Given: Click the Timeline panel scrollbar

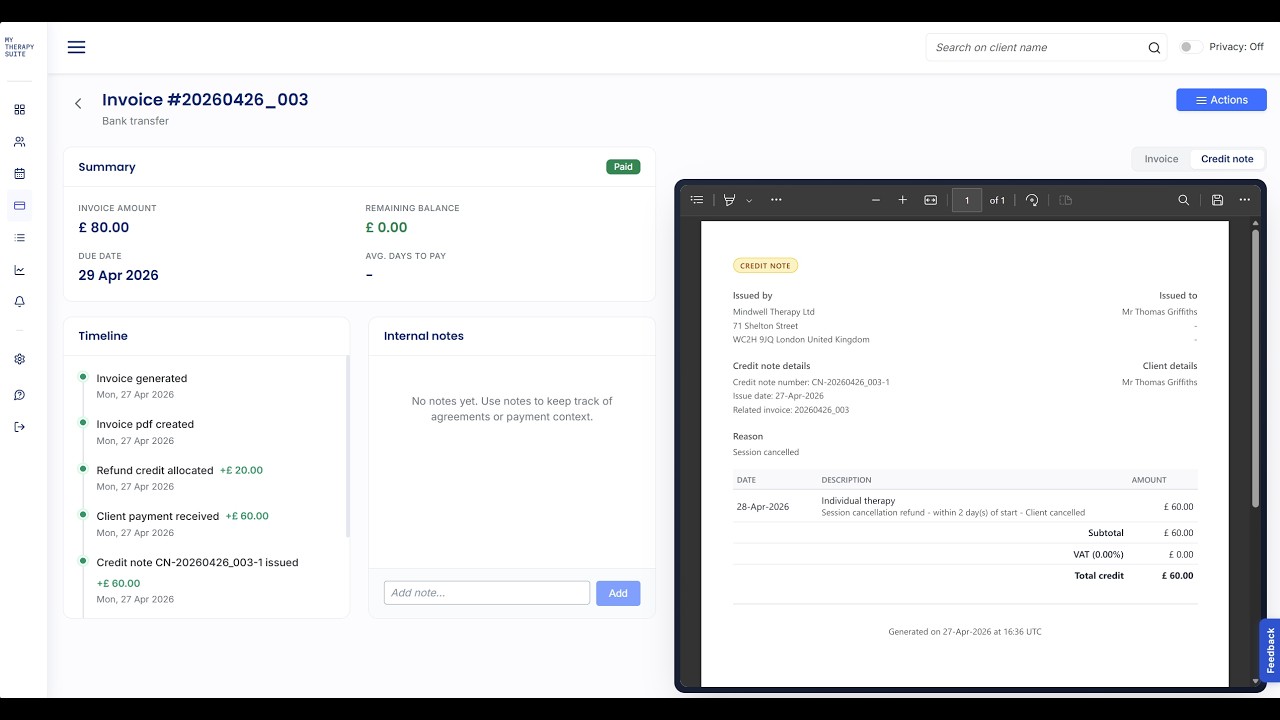Looking at the screenshot, I should pos(347,447).
